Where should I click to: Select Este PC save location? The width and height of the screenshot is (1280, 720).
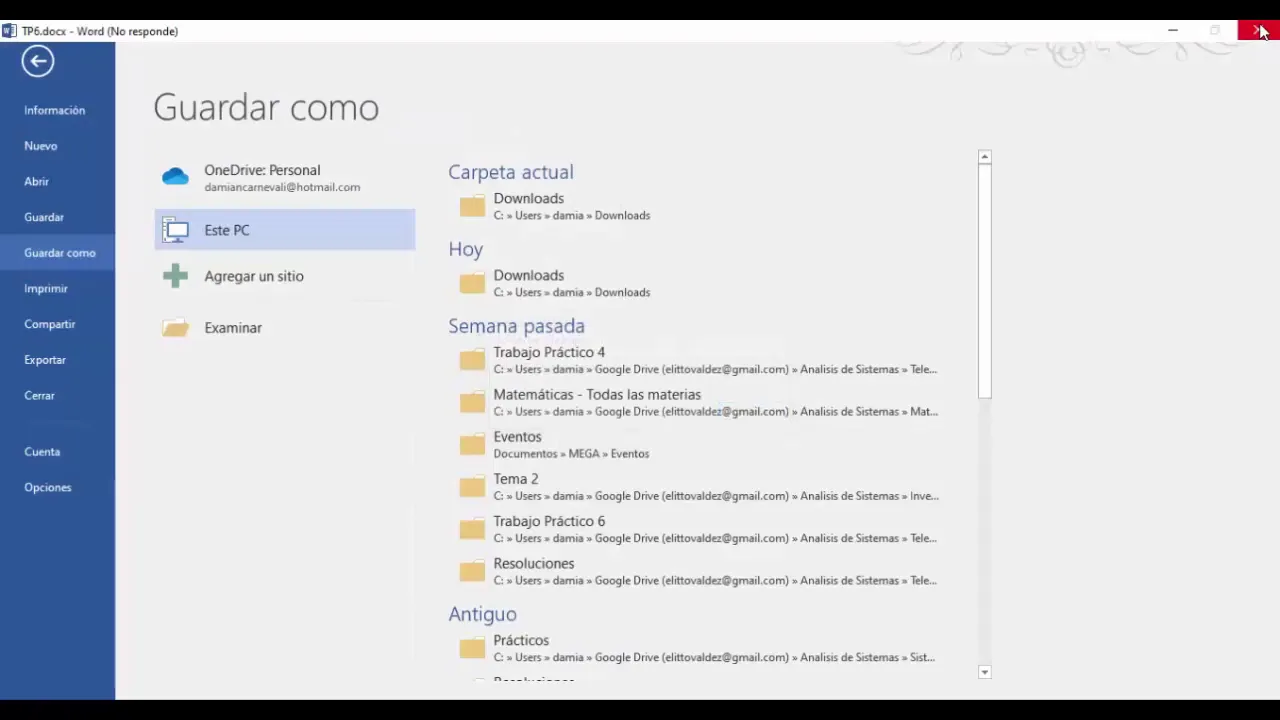point(285,230)
